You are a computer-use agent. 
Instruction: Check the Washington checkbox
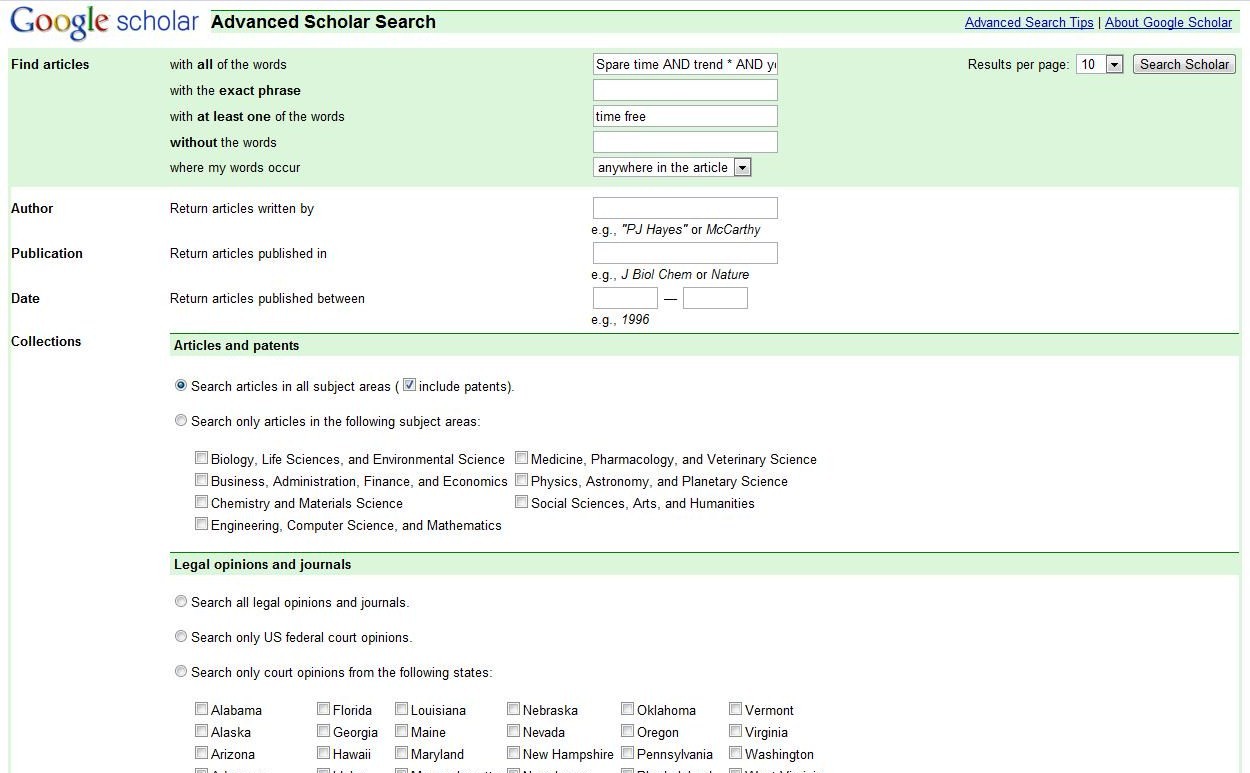coord(736,753)
